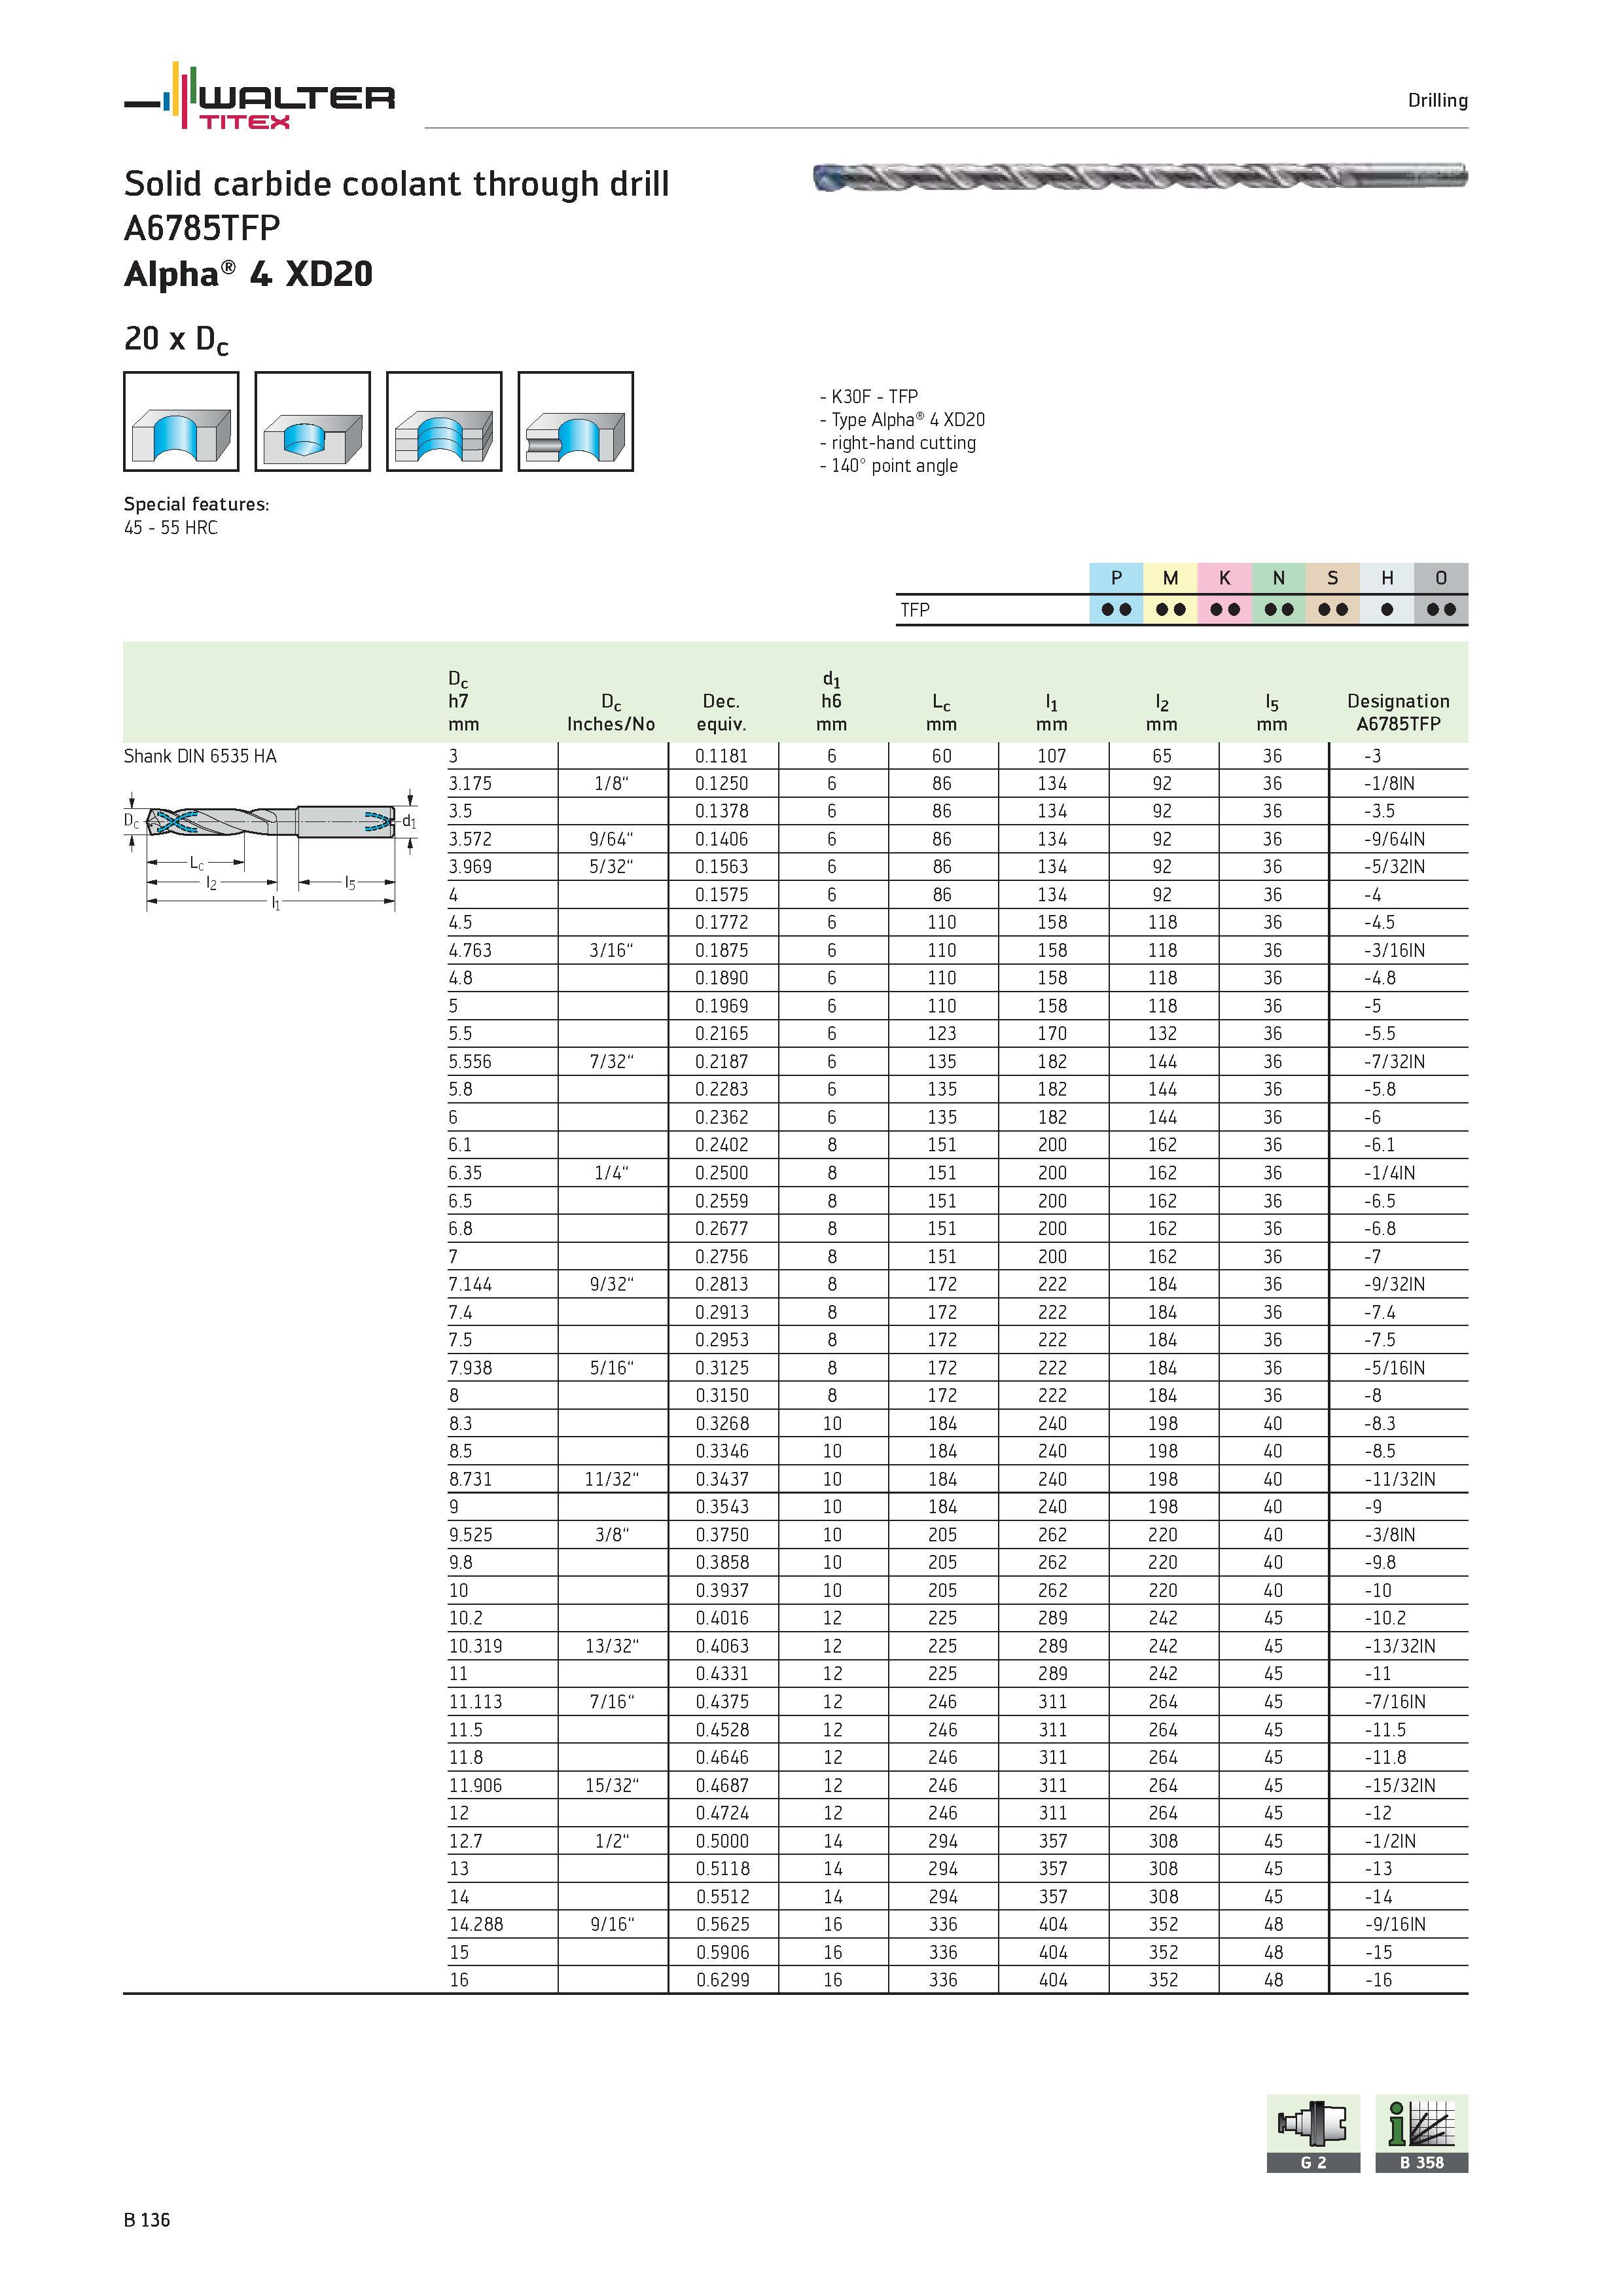Click the TFP row label in material table
Screen dimensions: 1623x2296
point(915,610)
